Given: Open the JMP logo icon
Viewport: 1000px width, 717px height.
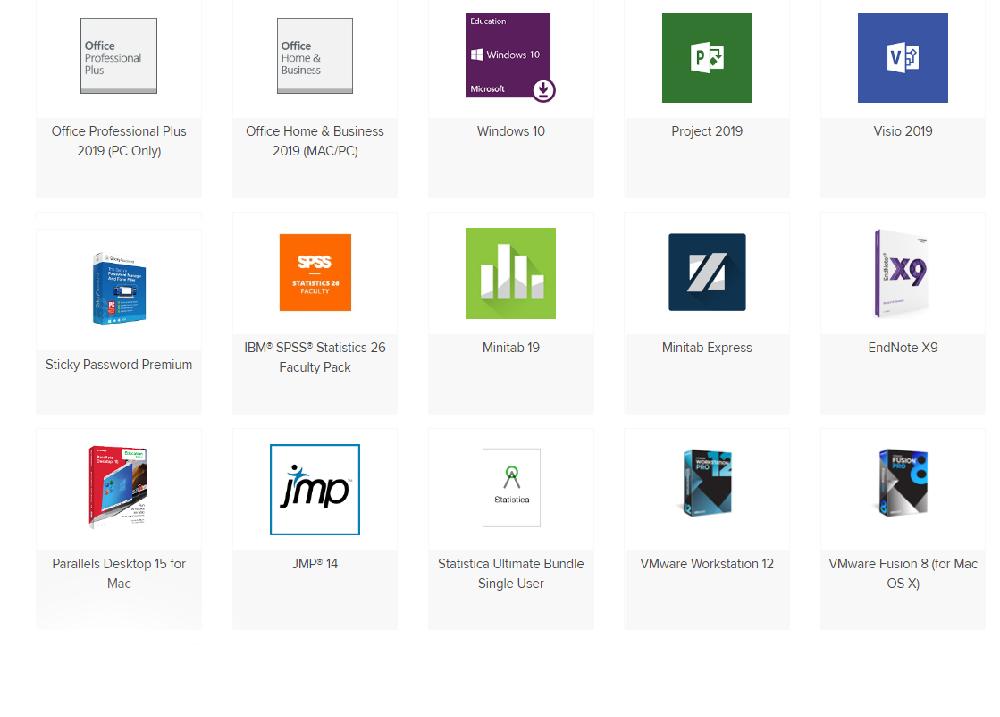Looking at the screenshot, I should click(314, 489).
